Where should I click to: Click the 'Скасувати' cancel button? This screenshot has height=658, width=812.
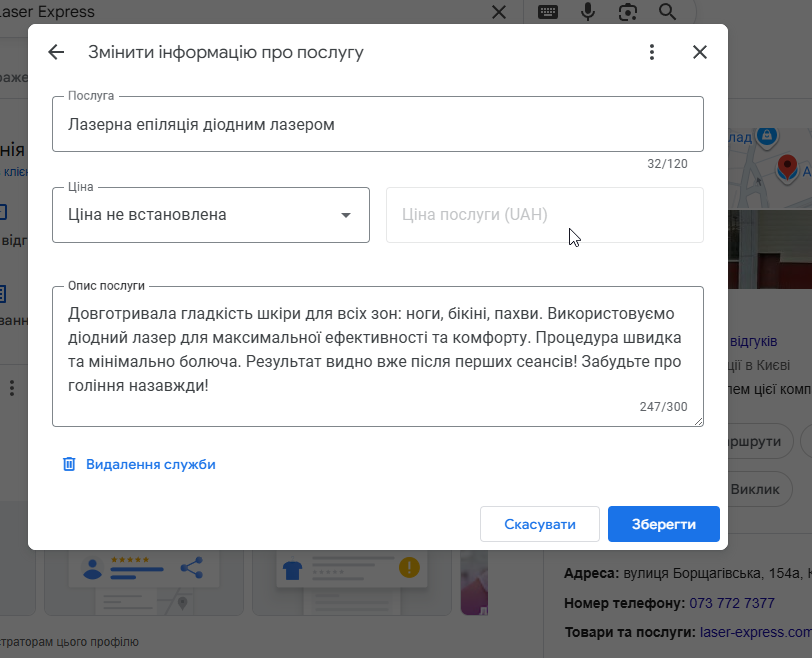coord(540,524)
